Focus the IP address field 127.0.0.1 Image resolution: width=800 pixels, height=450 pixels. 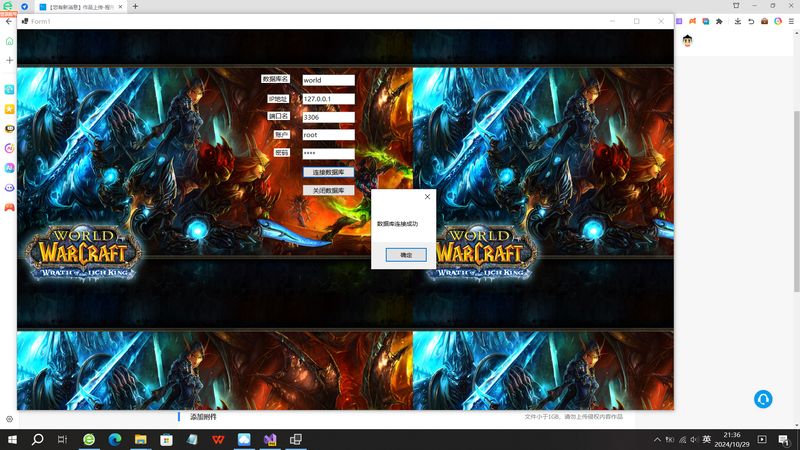[x=328, y=98]
